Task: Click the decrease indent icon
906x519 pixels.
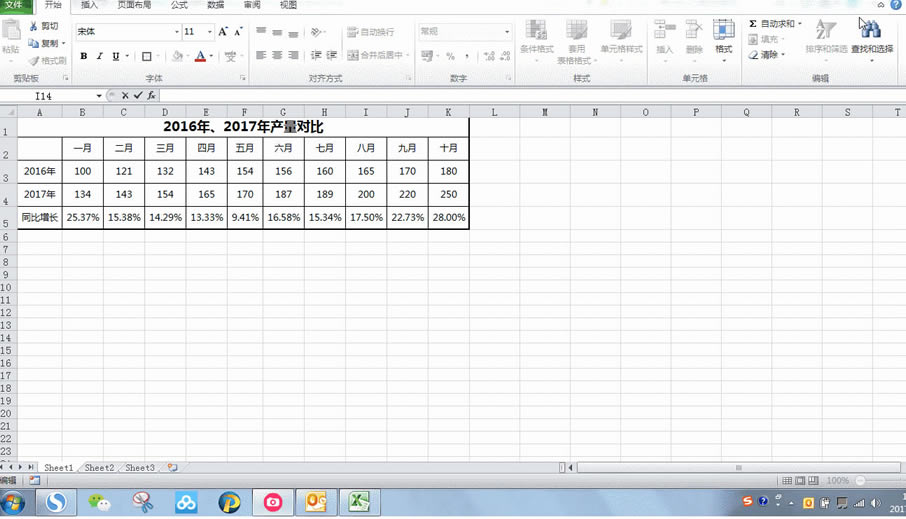Action: 316,55
